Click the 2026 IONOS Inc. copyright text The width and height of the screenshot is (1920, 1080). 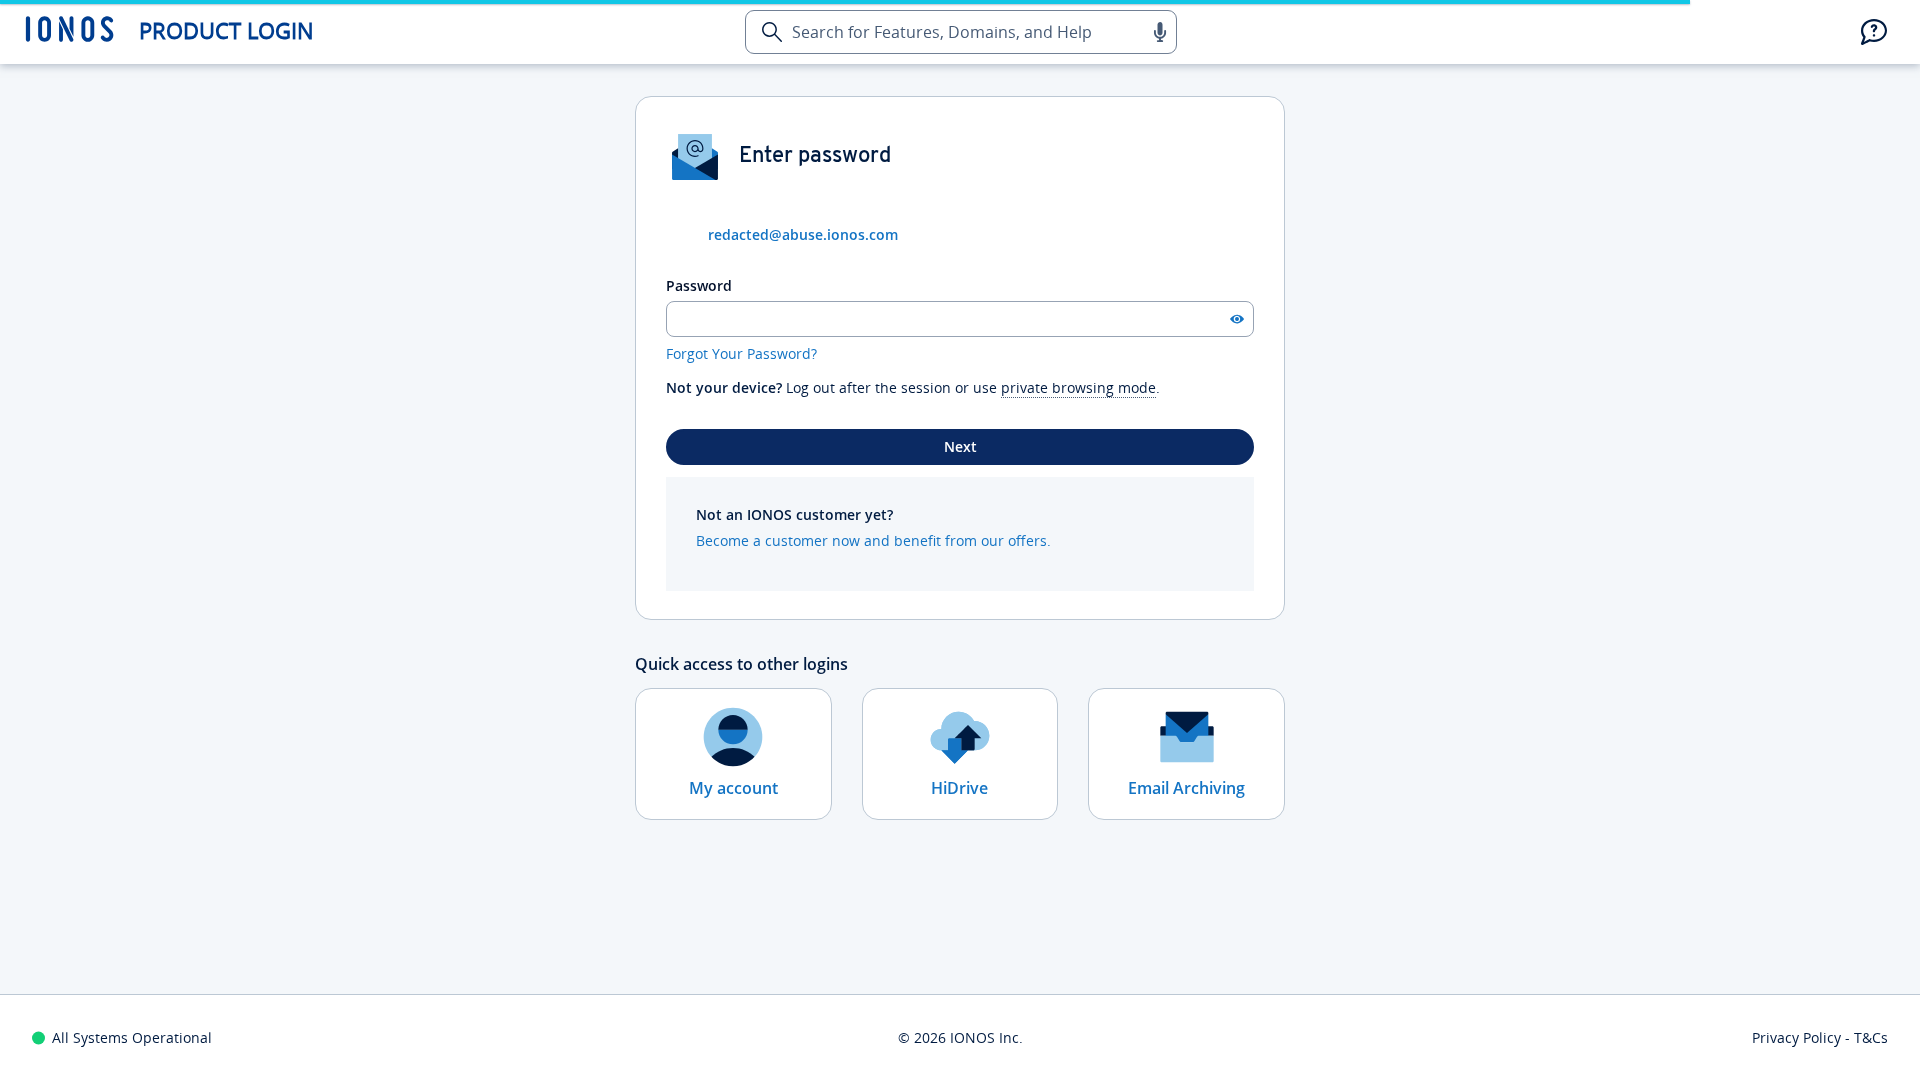click(960, 1038)
